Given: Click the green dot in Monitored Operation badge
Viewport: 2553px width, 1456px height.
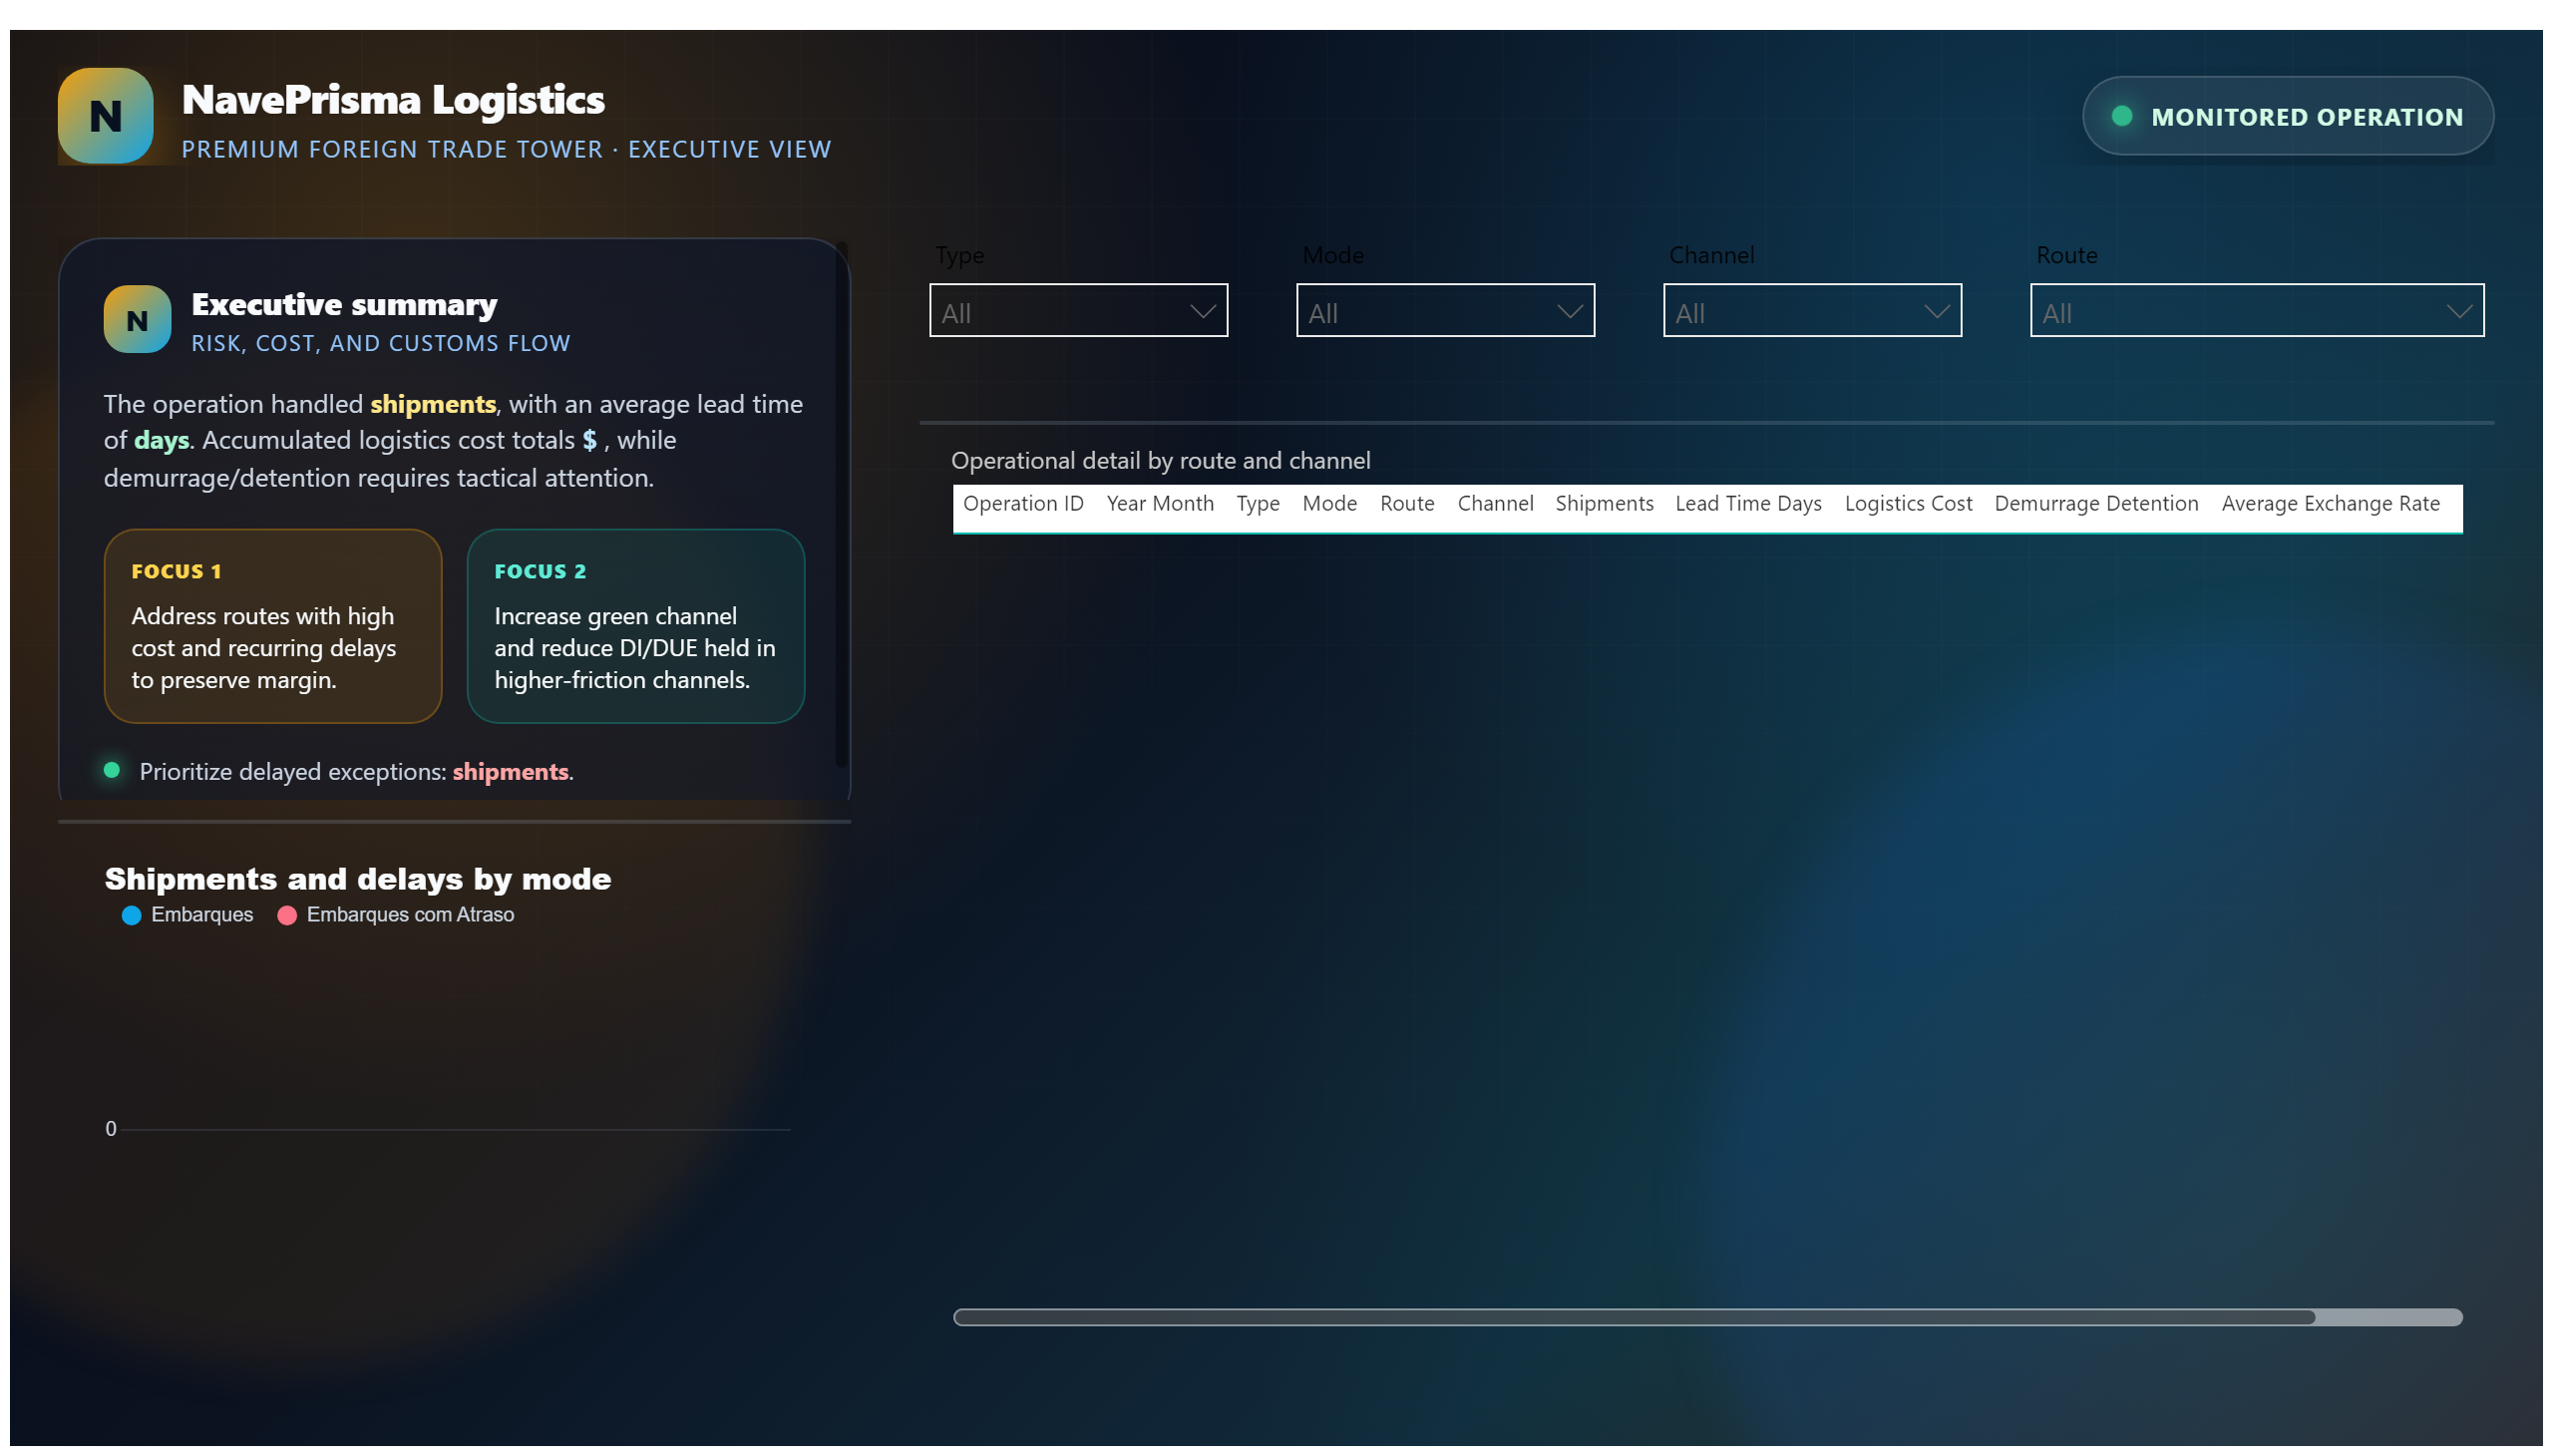Looking at the screenshot, I should [2121, 116].
